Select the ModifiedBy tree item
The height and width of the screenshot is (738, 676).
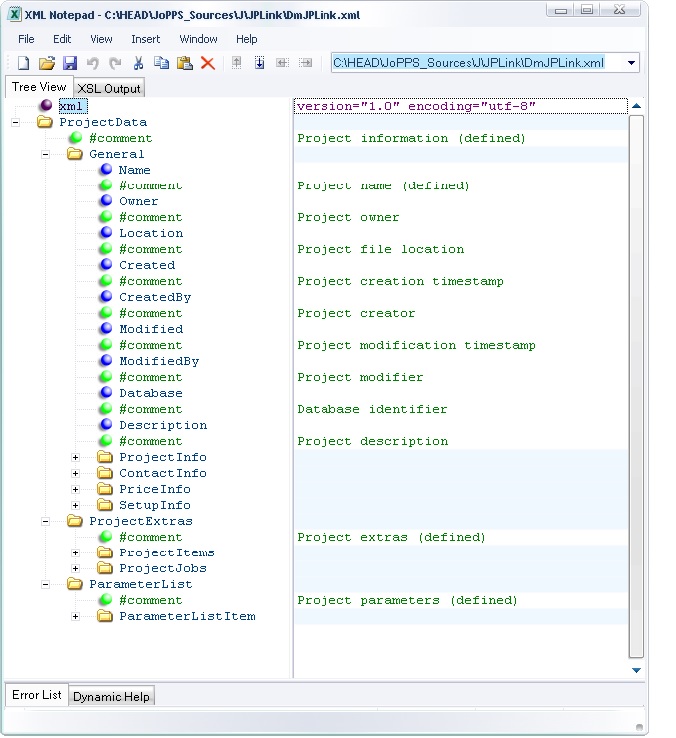tap(159, 361)
